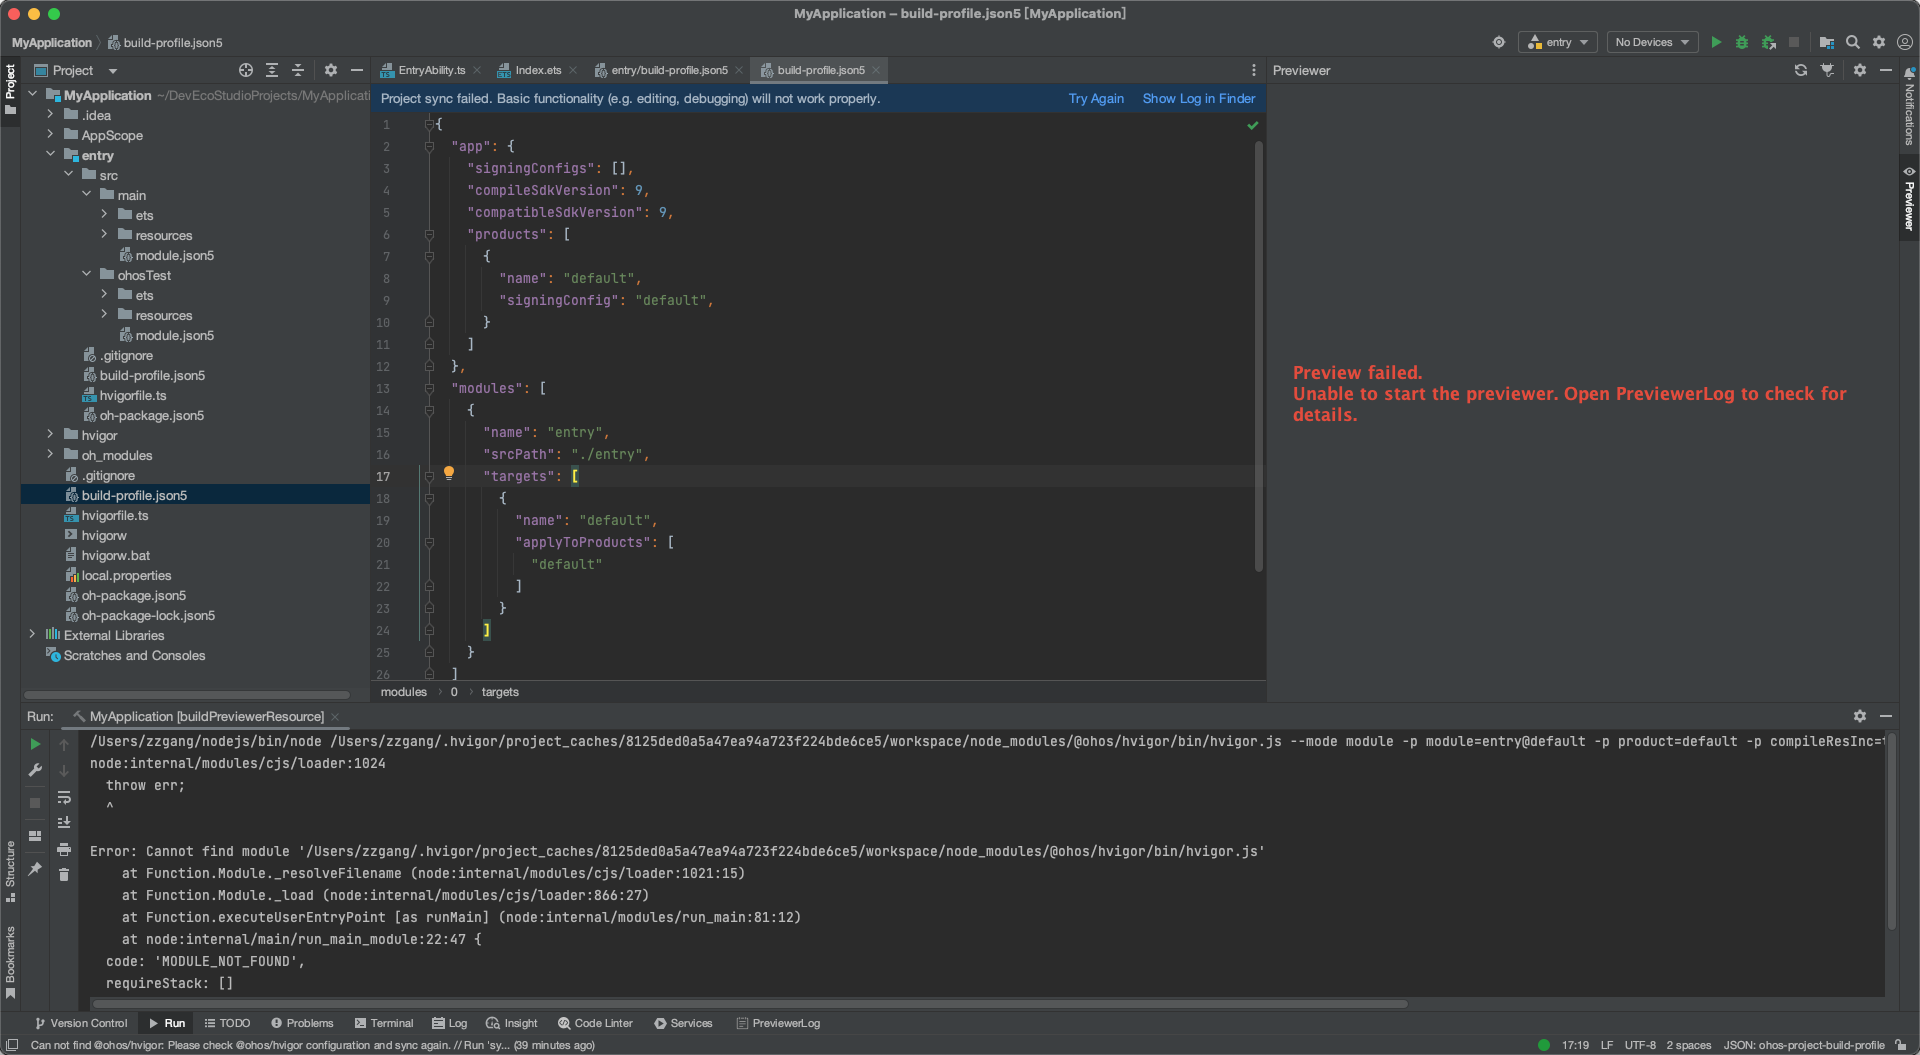This screenshot has height=1055, width=1920.
Task: Go down the stack trace in Run panel
Action: pyautogui.click(x=64, y=770)
